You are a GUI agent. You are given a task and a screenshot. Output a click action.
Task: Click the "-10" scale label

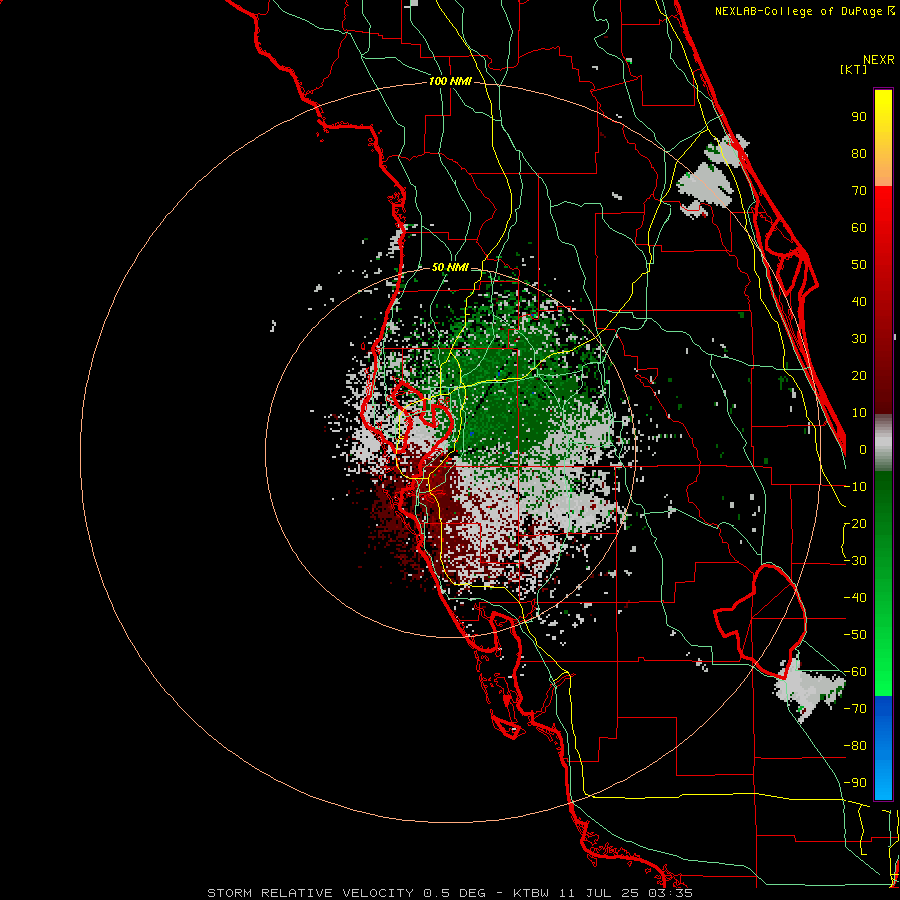click(856, 487)
